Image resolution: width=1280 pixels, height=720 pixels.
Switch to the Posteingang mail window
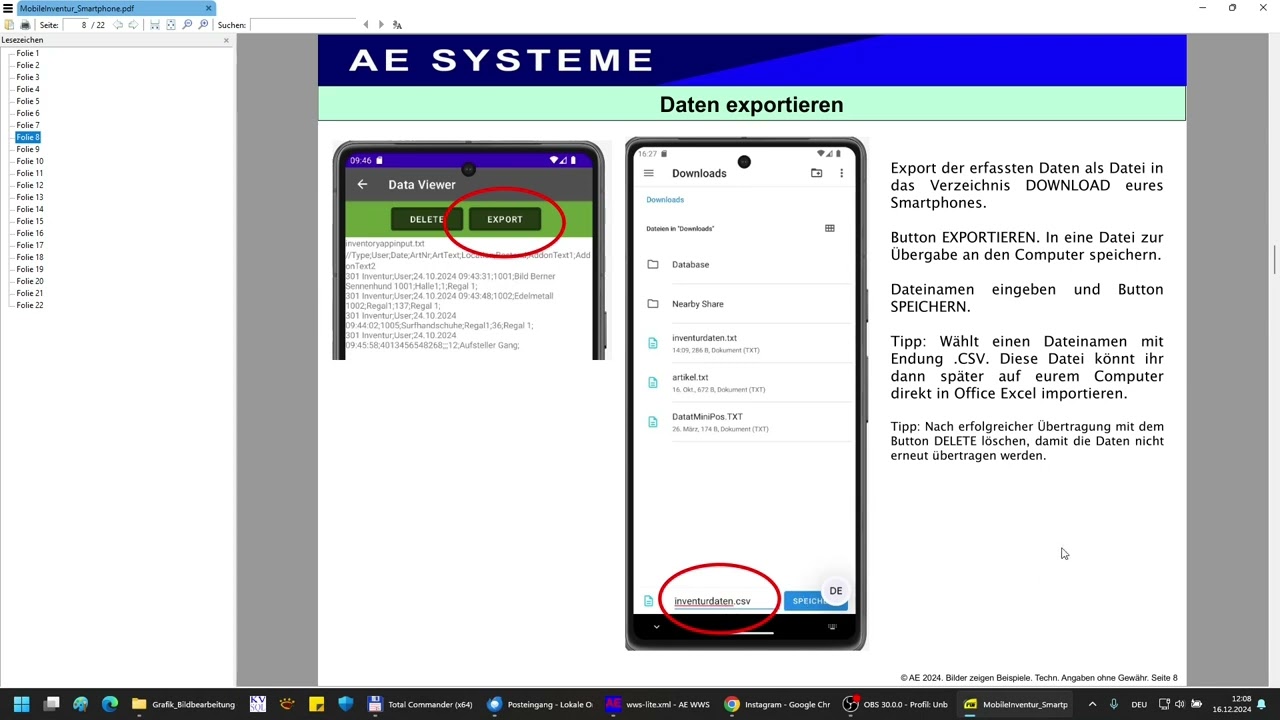(x=540, y=704)
